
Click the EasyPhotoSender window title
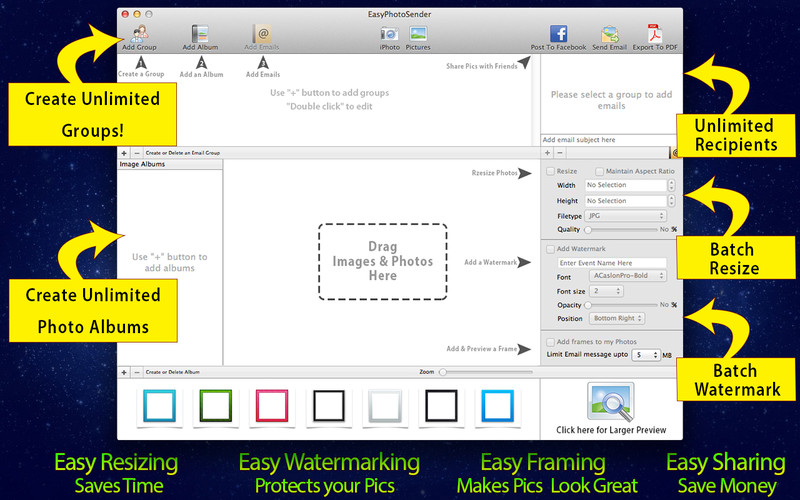(399, 14)
